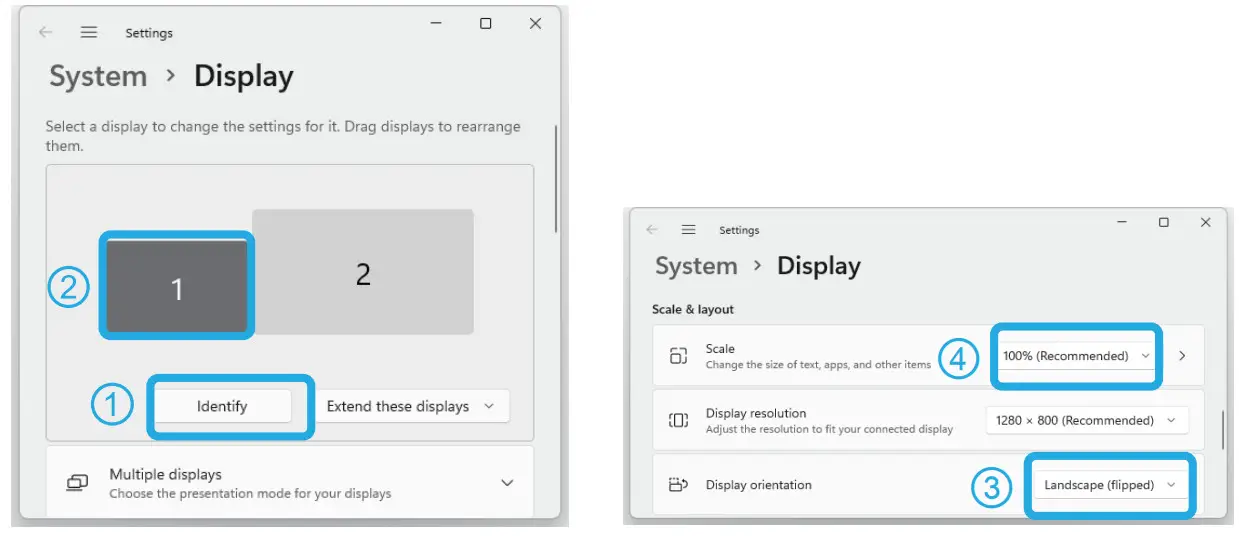Select display 1 thumbnail

tap(177, 286)
